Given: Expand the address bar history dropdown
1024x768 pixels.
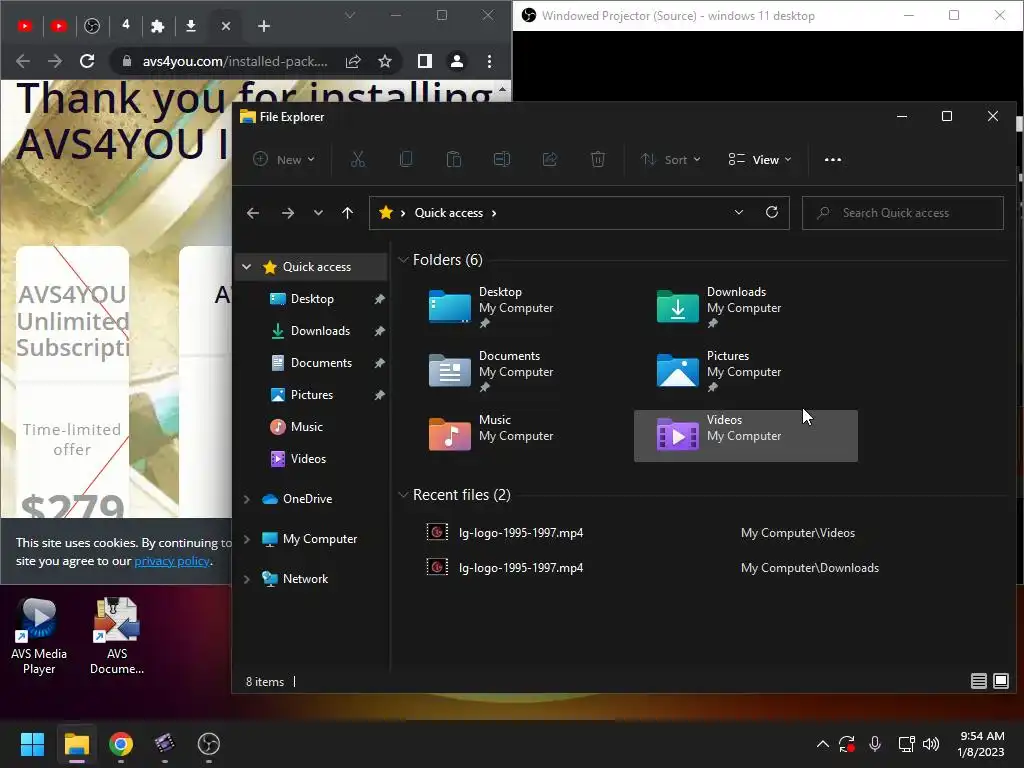Looking at the screenshot, I should (x=739, y=212).
